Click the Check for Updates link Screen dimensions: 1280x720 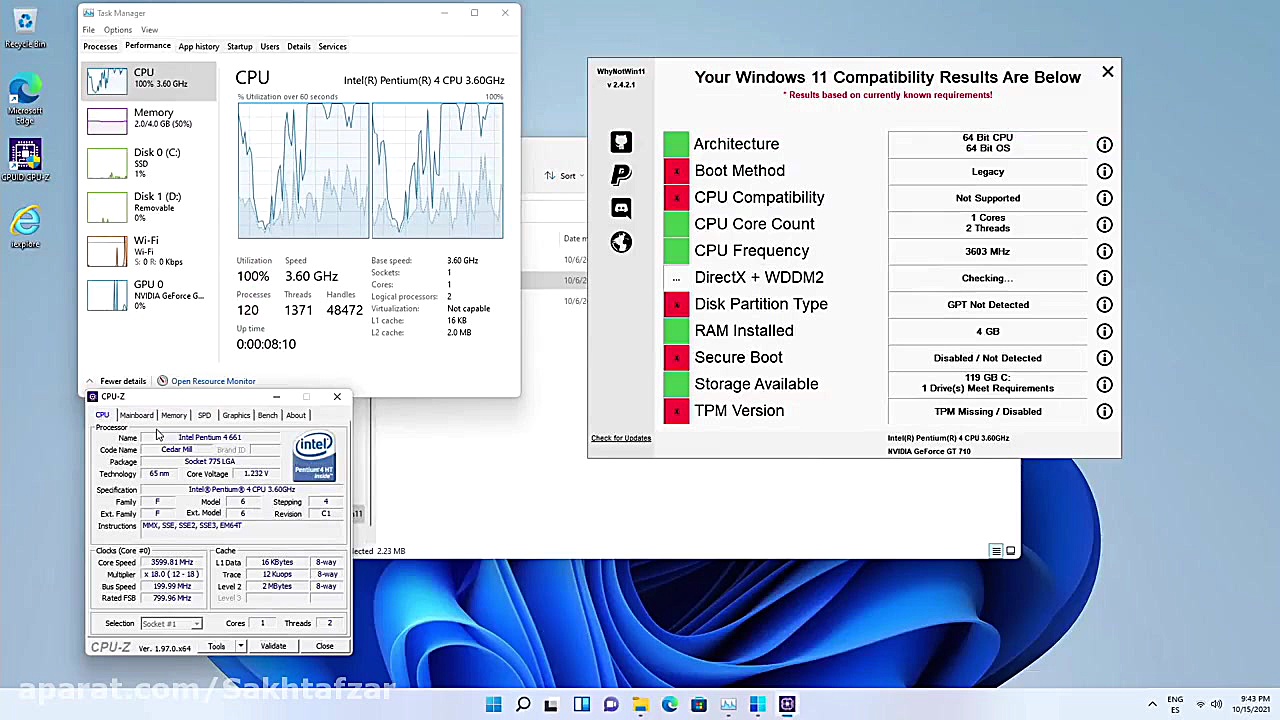pos(621,438)
